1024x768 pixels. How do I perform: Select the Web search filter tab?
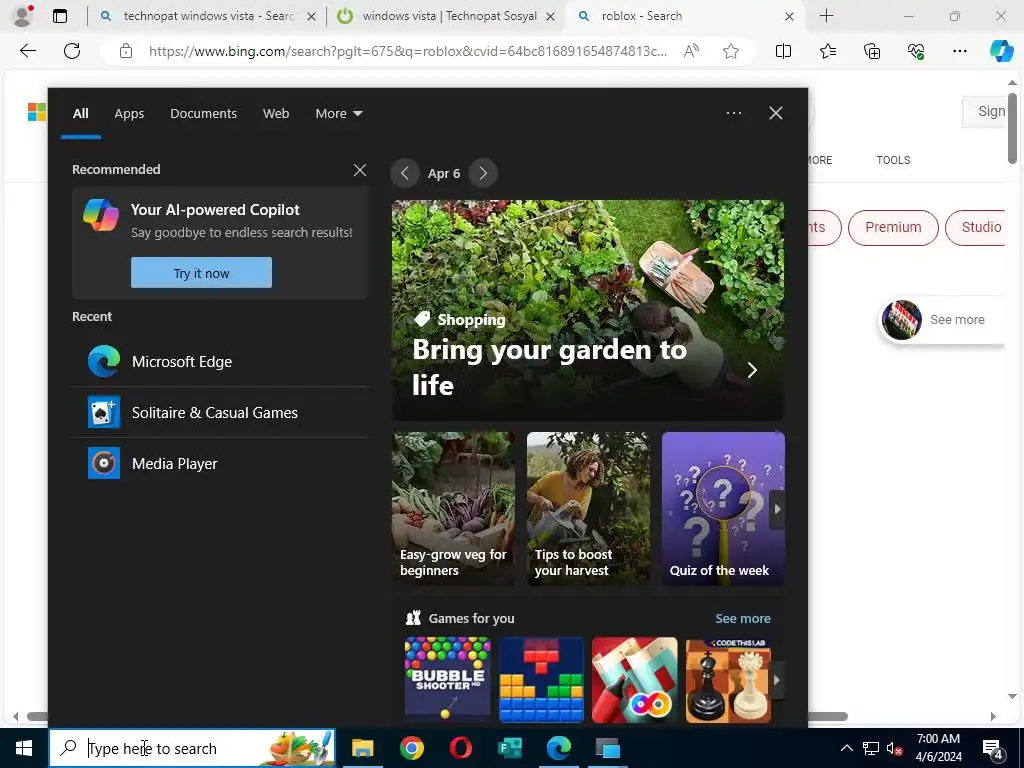tap(276, 114)
